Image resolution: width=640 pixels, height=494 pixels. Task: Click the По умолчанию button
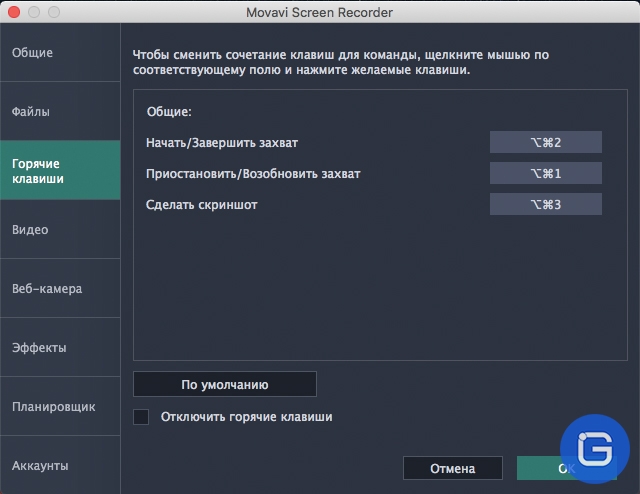pyautogui.click(x=225, y=384)
